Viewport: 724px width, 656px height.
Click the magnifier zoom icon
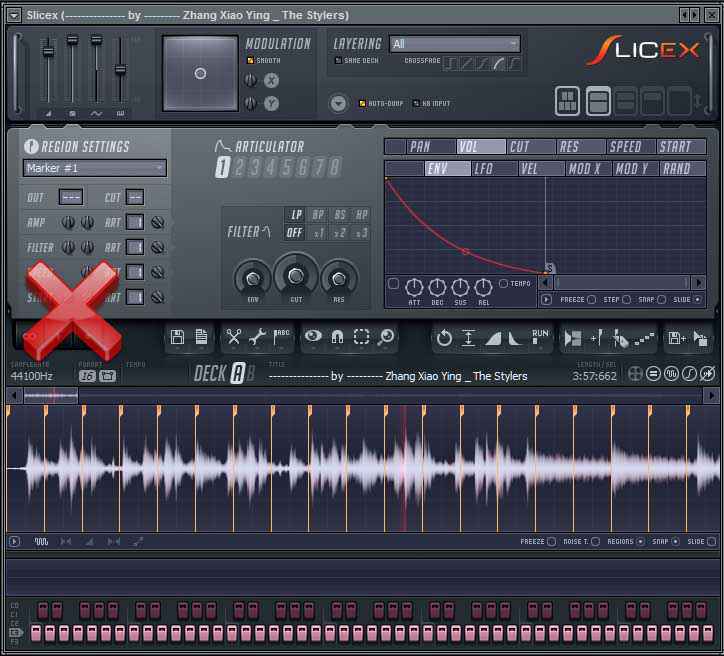click(385, 338)
